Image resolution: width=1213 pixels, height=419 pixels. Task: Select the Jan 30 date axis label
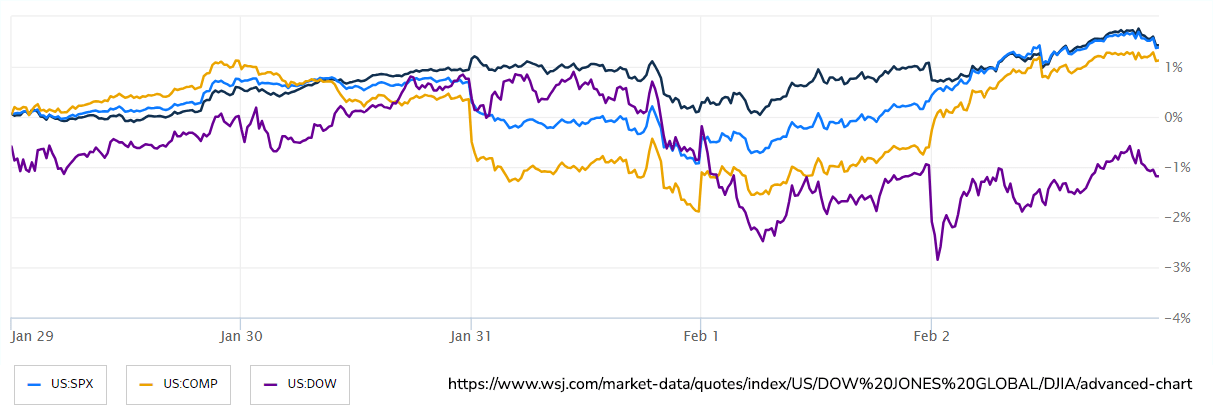point(241,336)
